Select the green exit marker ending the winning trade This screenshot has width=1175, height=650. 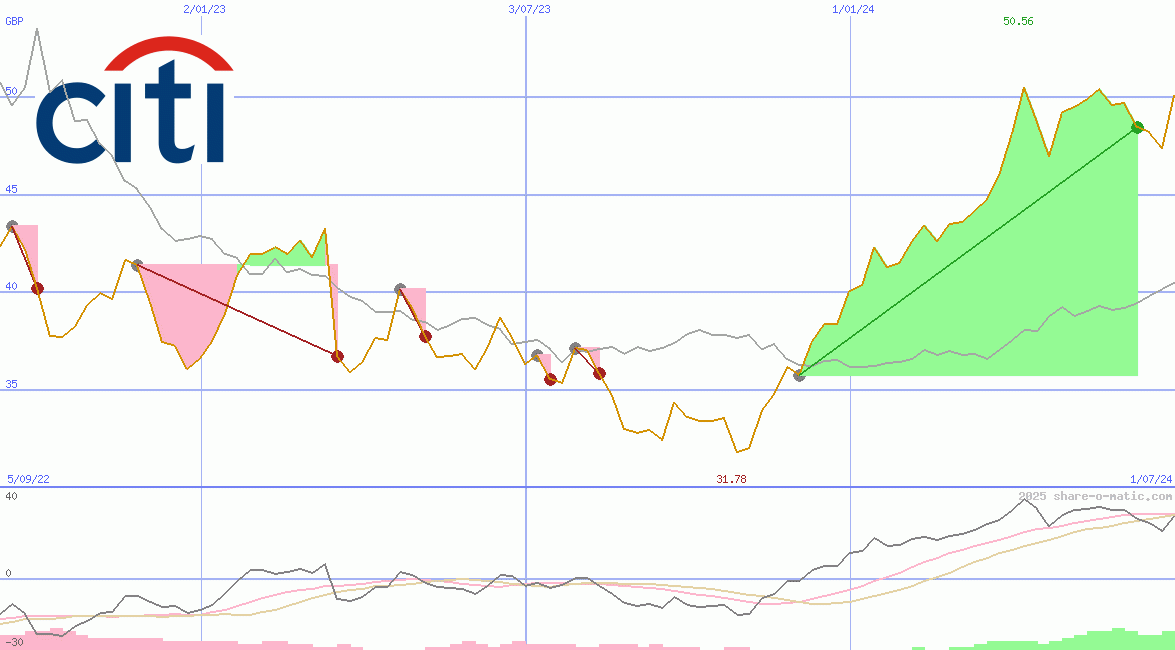pyautogui.click(x=1137, y=127)
